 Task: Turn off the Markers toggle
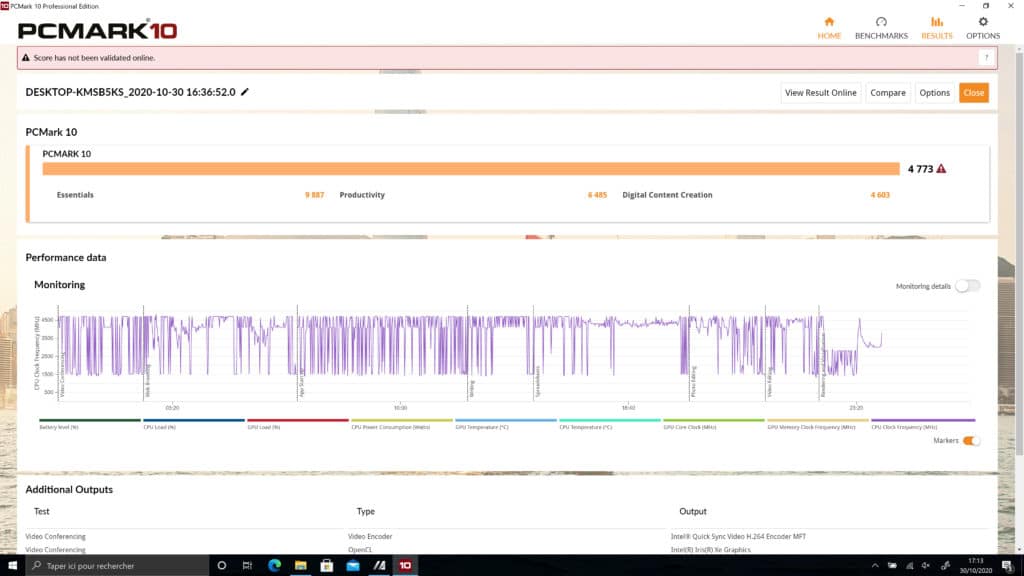click(971, 441)
